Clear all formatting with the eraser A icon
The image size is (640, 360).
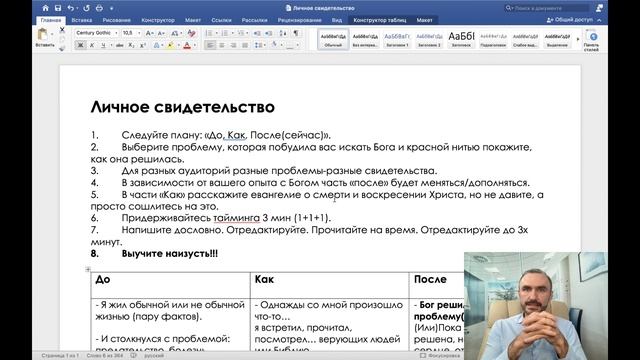(x=191, y=33)
